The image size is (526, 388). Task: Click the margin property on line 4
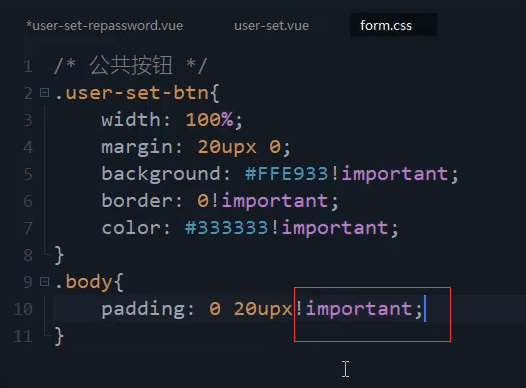click(137, 147)
